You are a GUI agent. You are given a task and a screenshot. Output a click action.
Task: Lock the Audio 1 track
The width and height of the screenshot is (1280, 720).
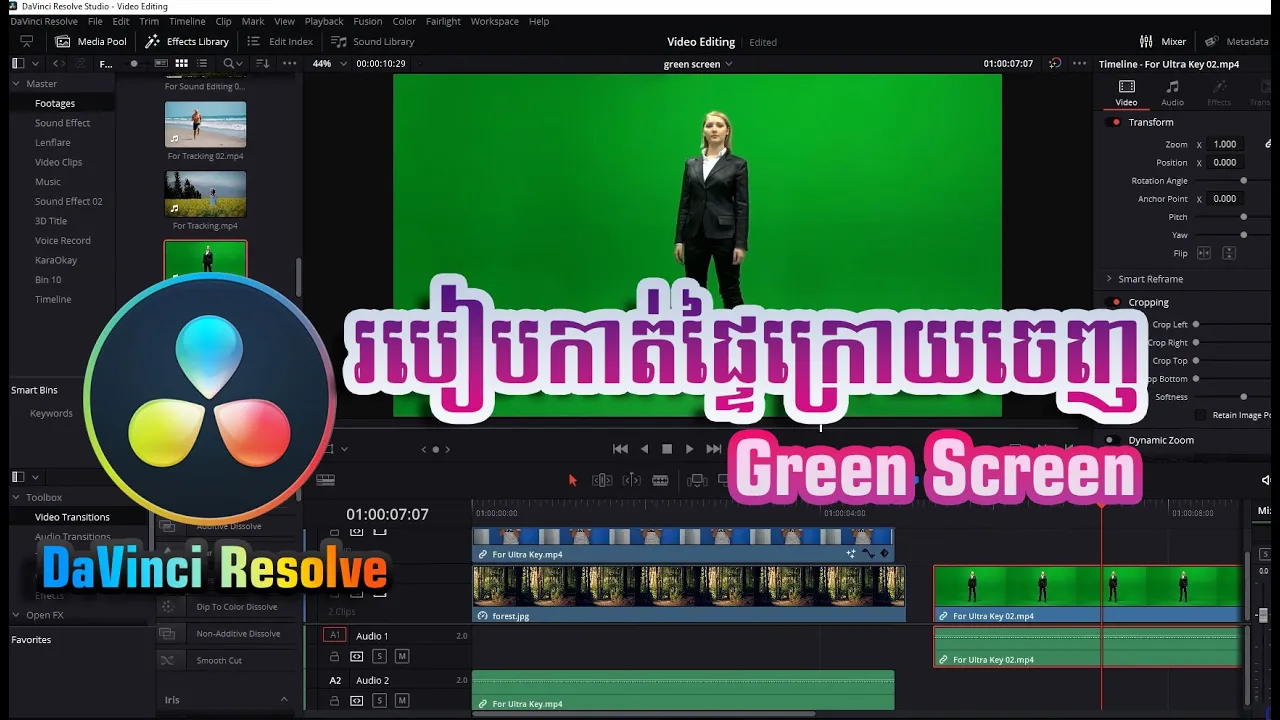pos(335,657)
